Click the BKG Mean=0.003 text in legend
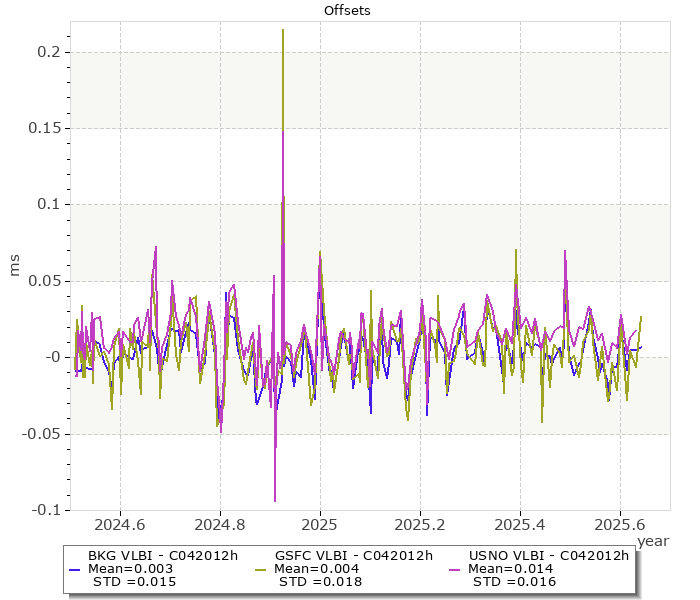Image resolution: width=700 pixels, height=600 pixels. pyautogui.click(x=131, y=569)
